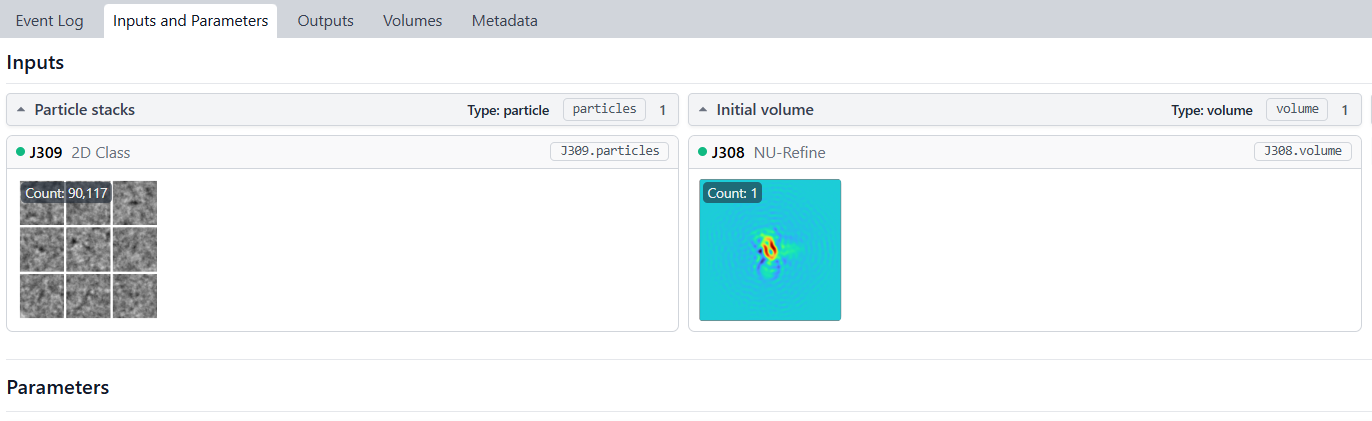
Task: Click the Count: 1 label
Action: [732, 193]
